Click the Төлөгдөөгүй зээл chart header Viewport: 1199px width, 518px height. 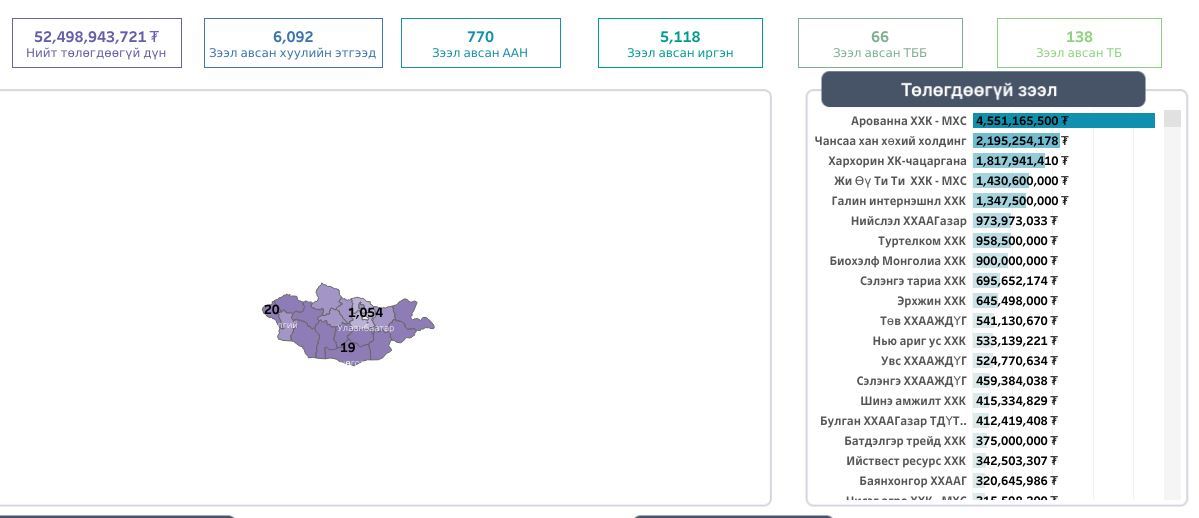tap(982, 90)
